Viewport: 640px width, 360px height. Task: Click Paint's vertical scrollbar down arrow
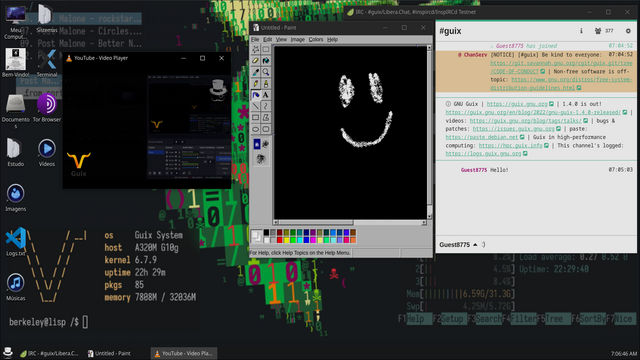429,217
